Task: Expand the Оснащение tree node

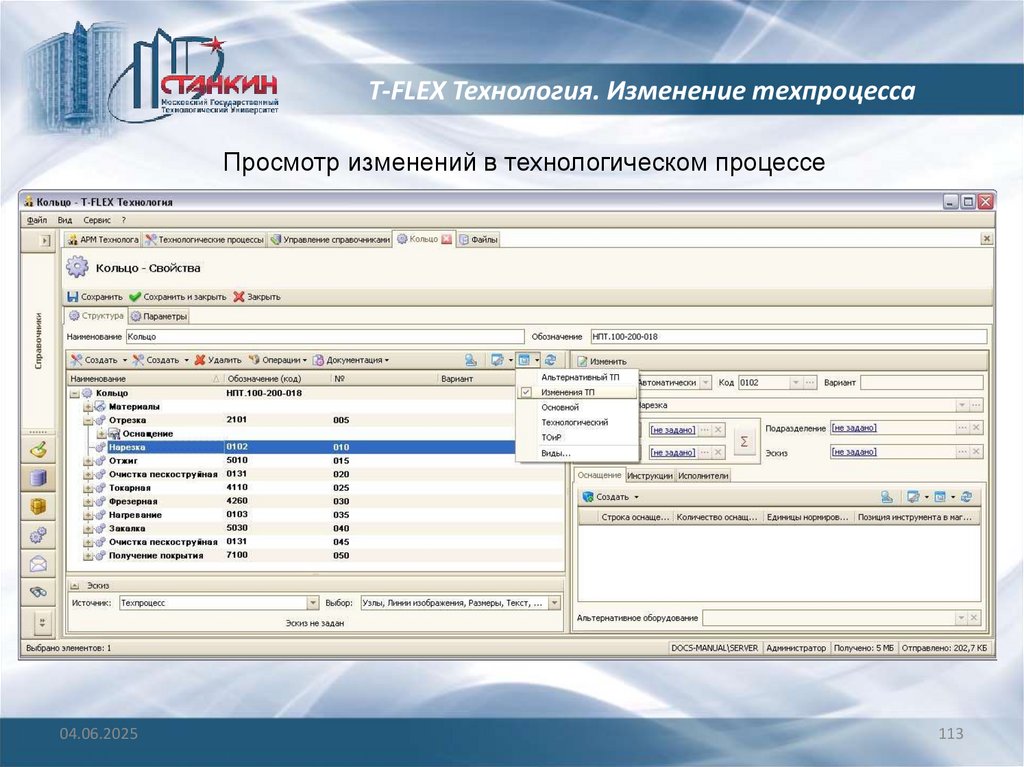Action: point(101,434)
